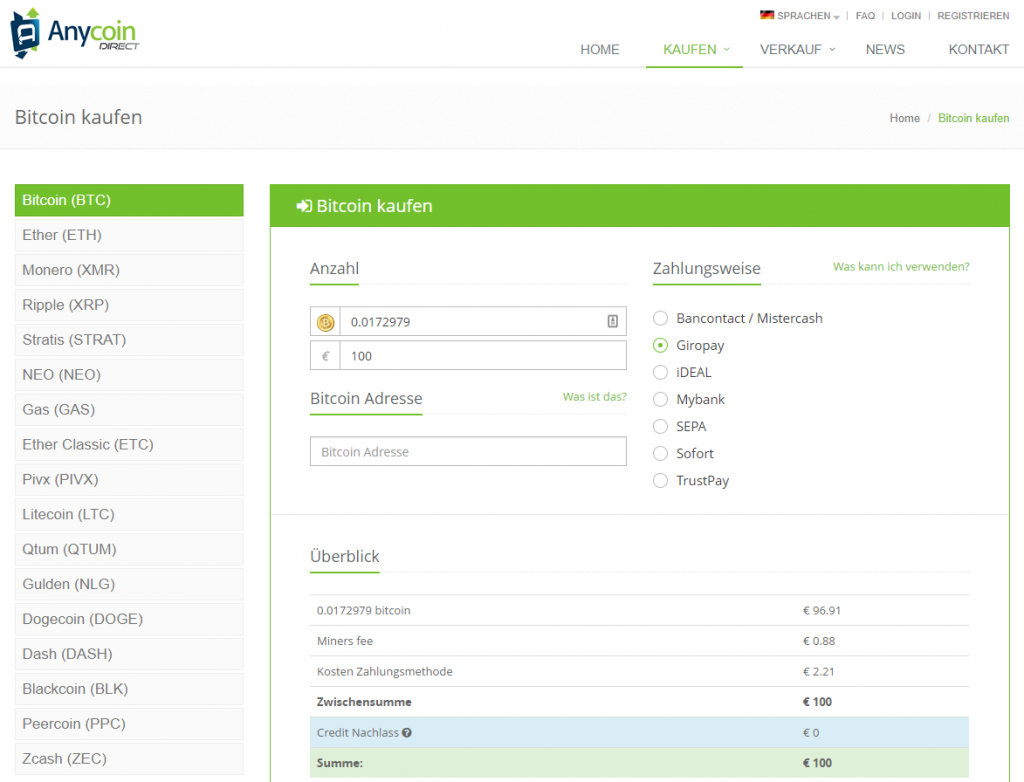The image size is (1024, 782).
Task: Click the '€ 96.91' bitcoin price value
Action: [x=822, y=610]
